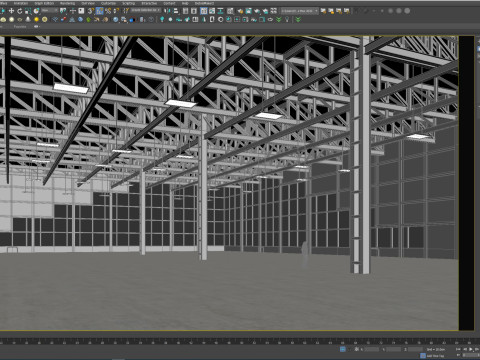Select the Rotate tool
The image size is (480, 360).
tap(20, 11)
